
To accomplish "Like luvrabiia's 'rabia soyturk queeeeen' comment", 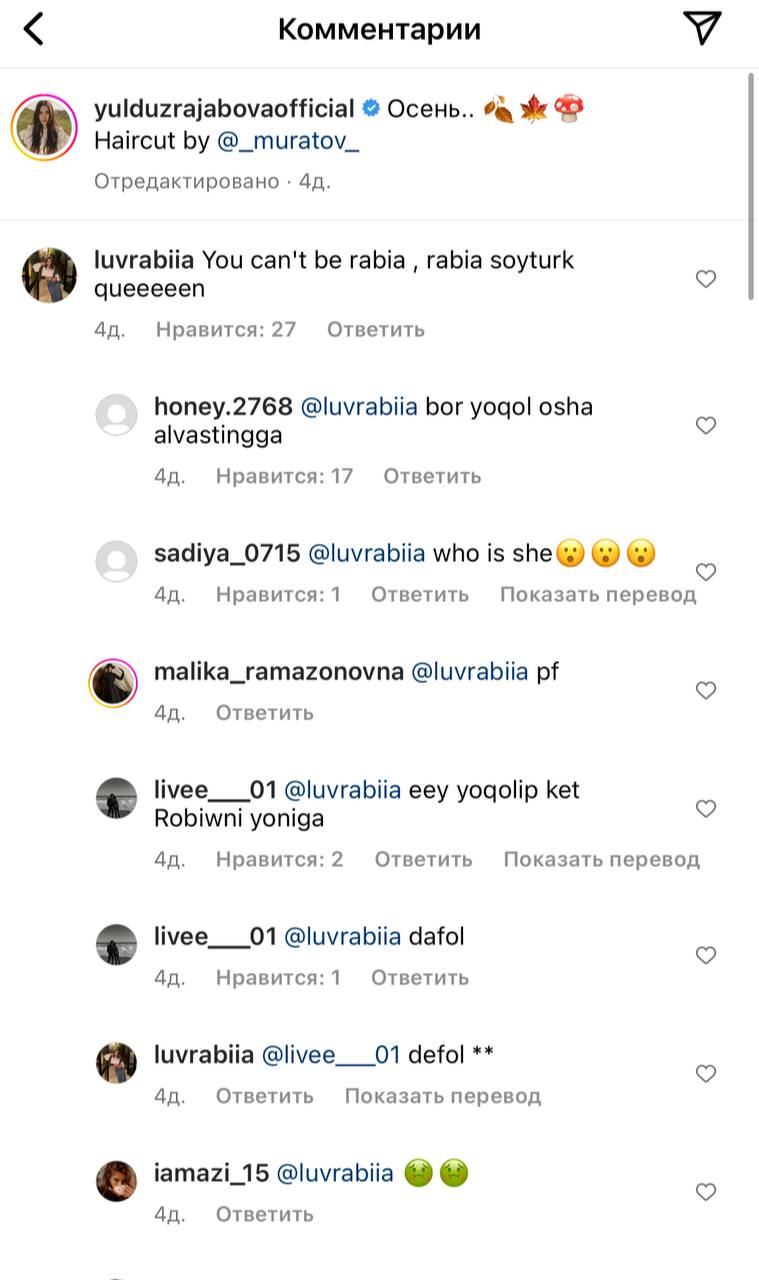I will pyautogui.click(x=706, y=279).
